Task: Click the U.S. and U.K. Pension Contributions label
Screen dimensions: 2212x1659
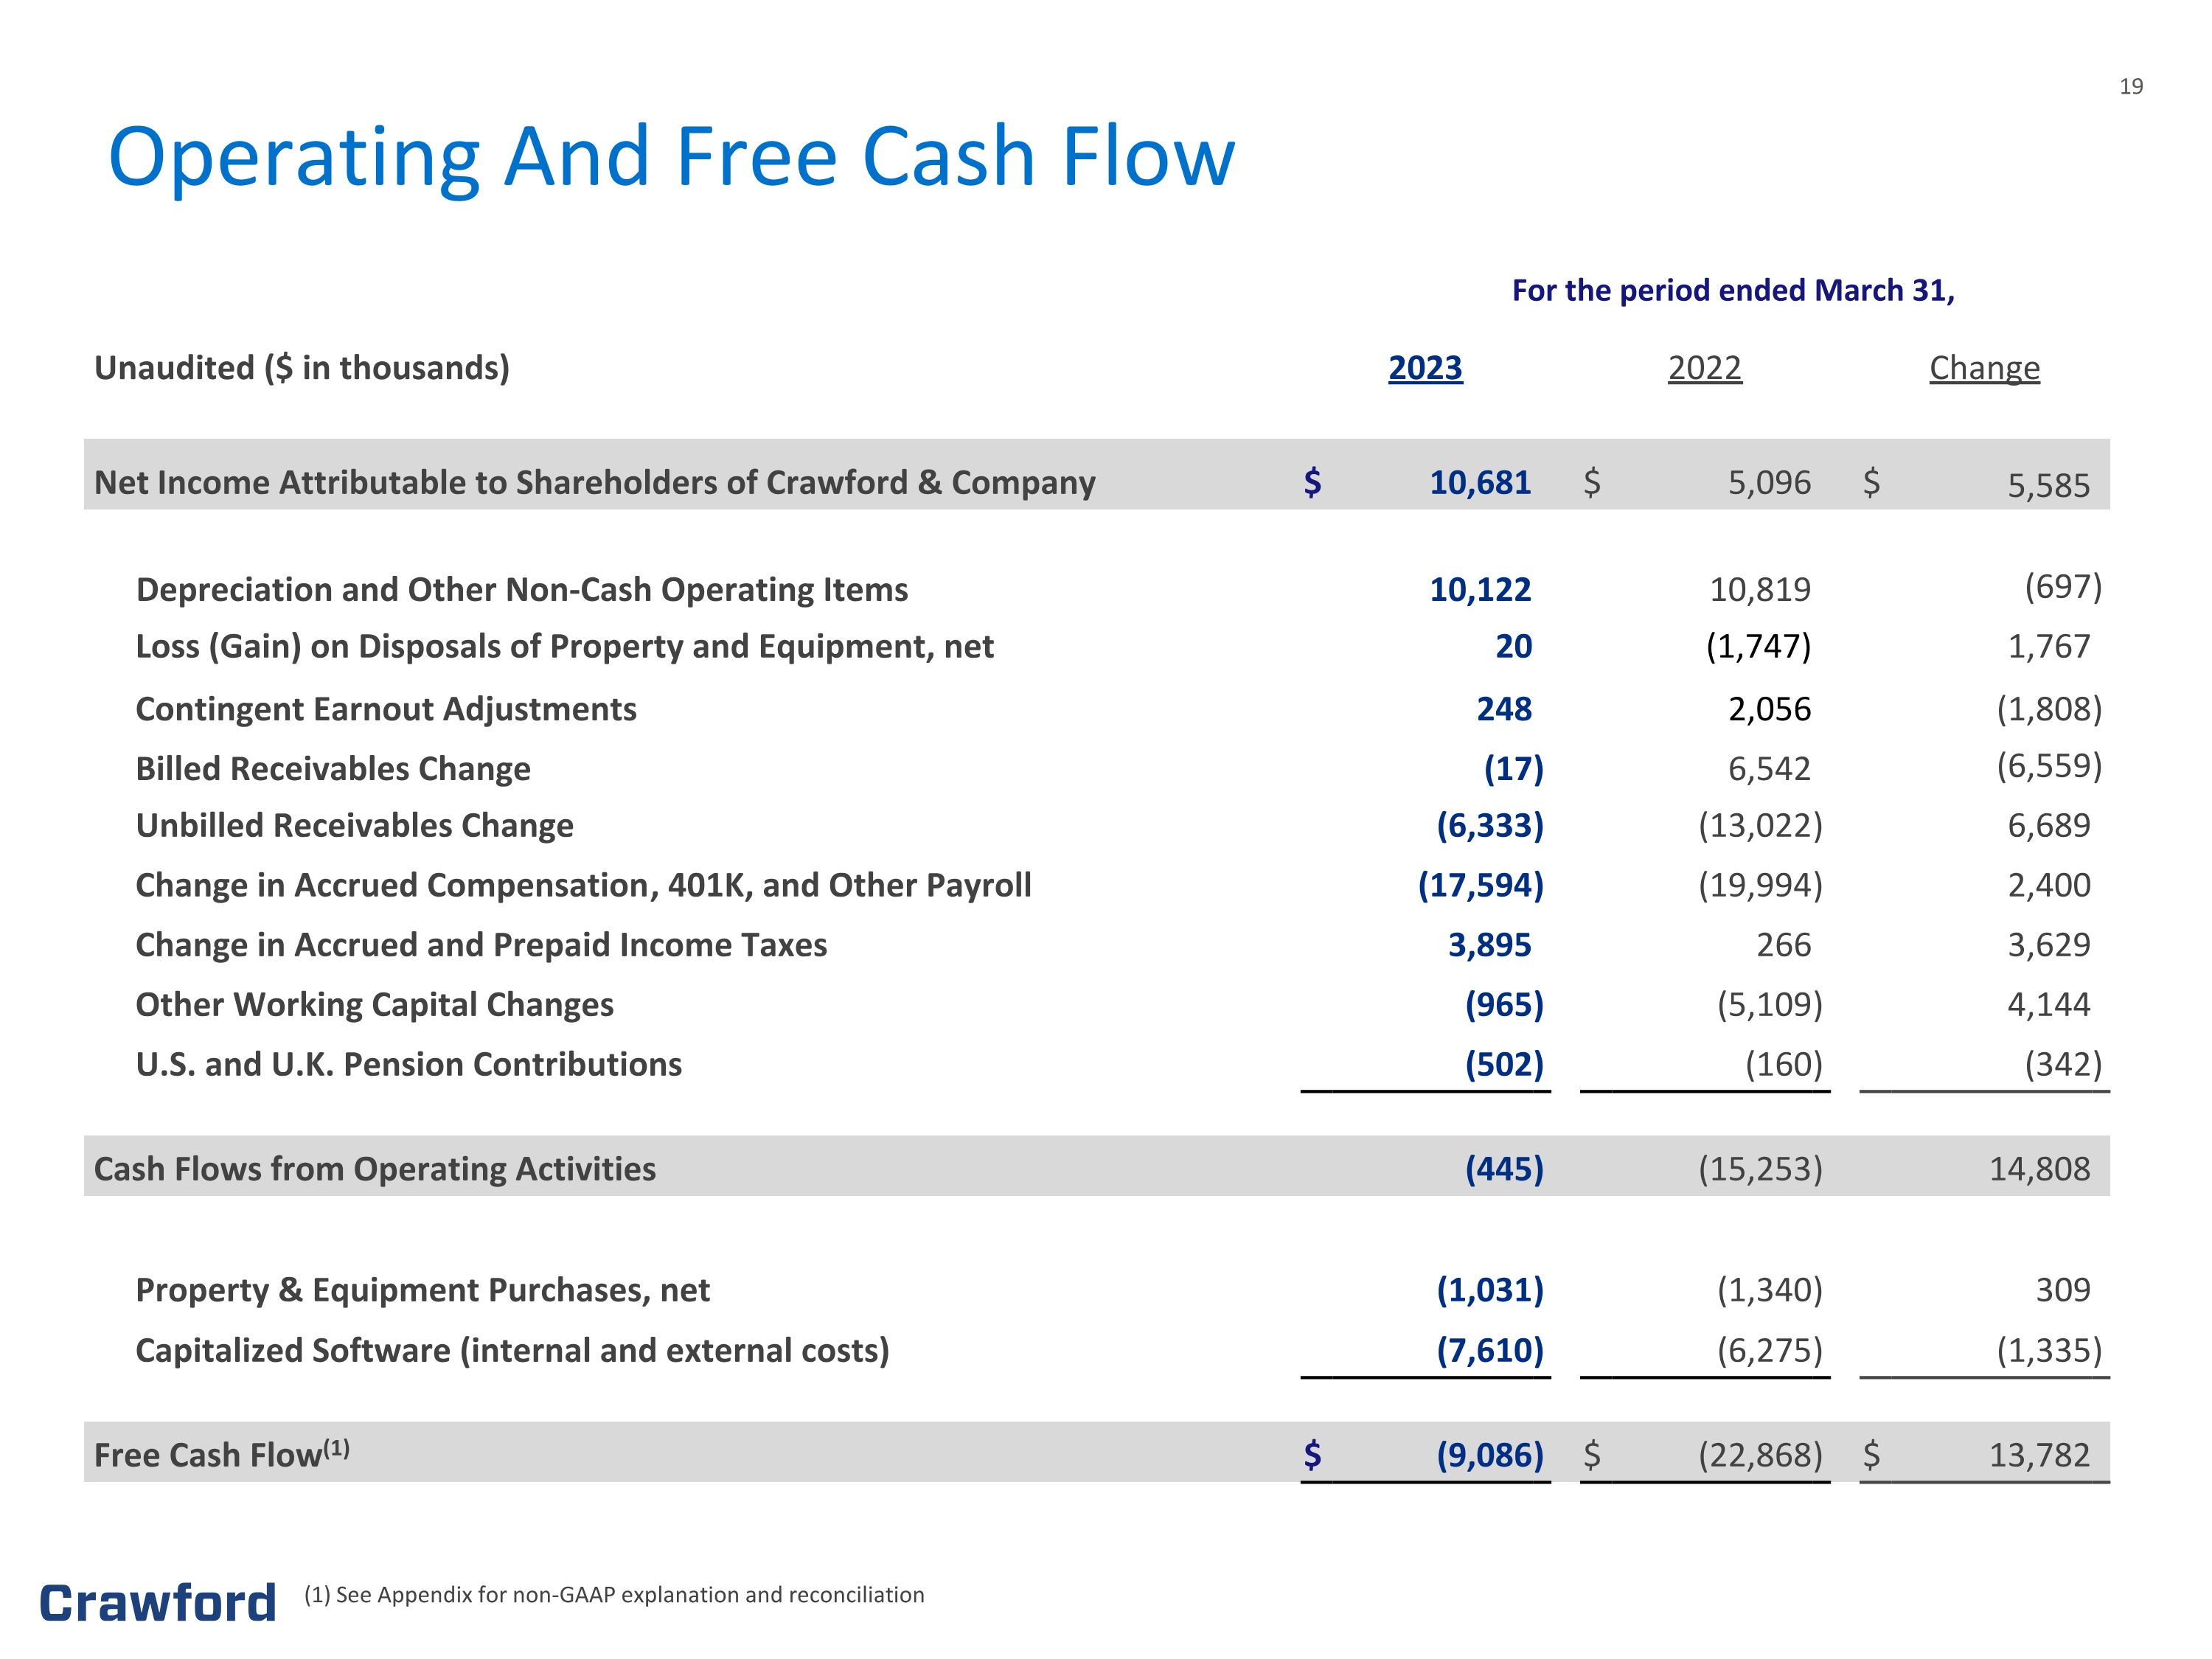Action: coord(409,1064)
